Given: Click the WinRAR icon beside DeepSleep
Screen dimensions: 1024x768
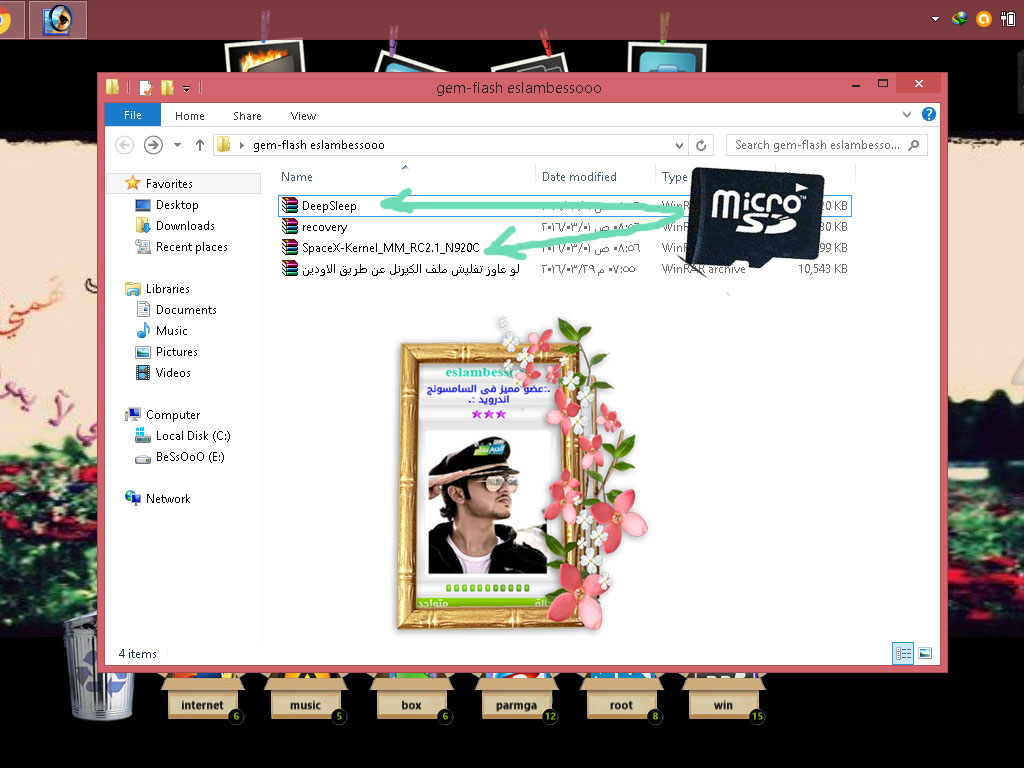Looking at the screenshot, I should point(290,206).
